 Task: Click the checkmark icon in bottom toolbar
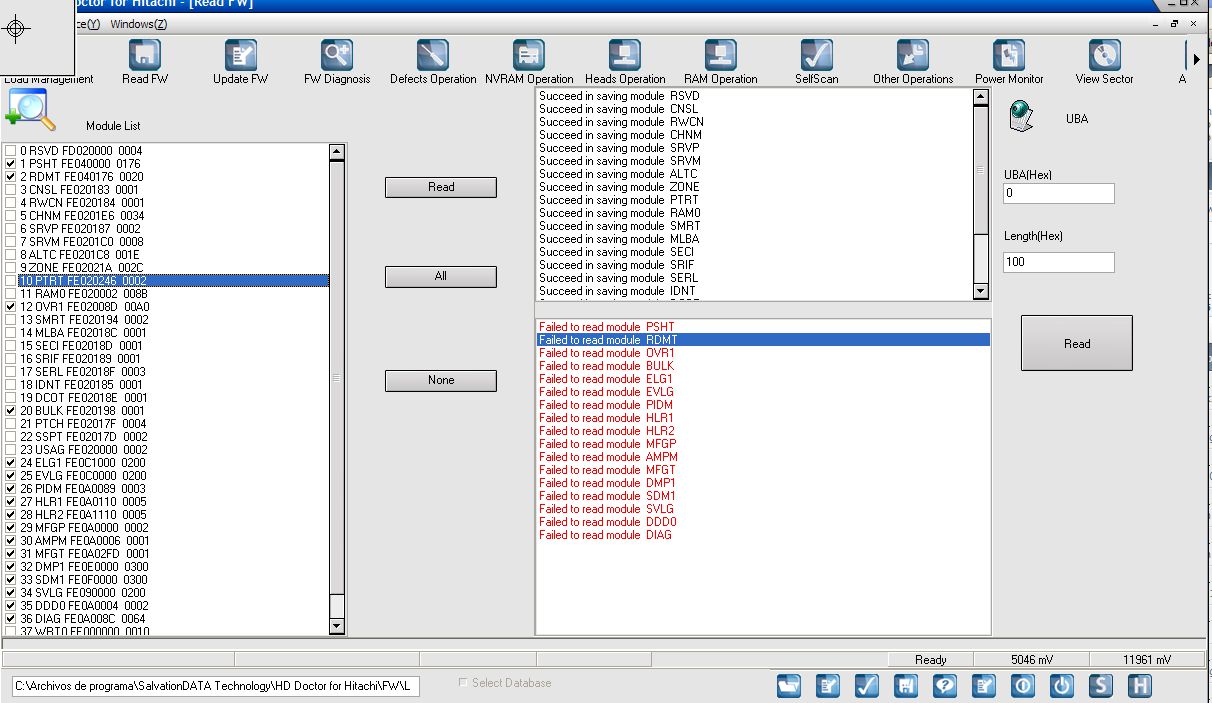[x=867, y=686]
